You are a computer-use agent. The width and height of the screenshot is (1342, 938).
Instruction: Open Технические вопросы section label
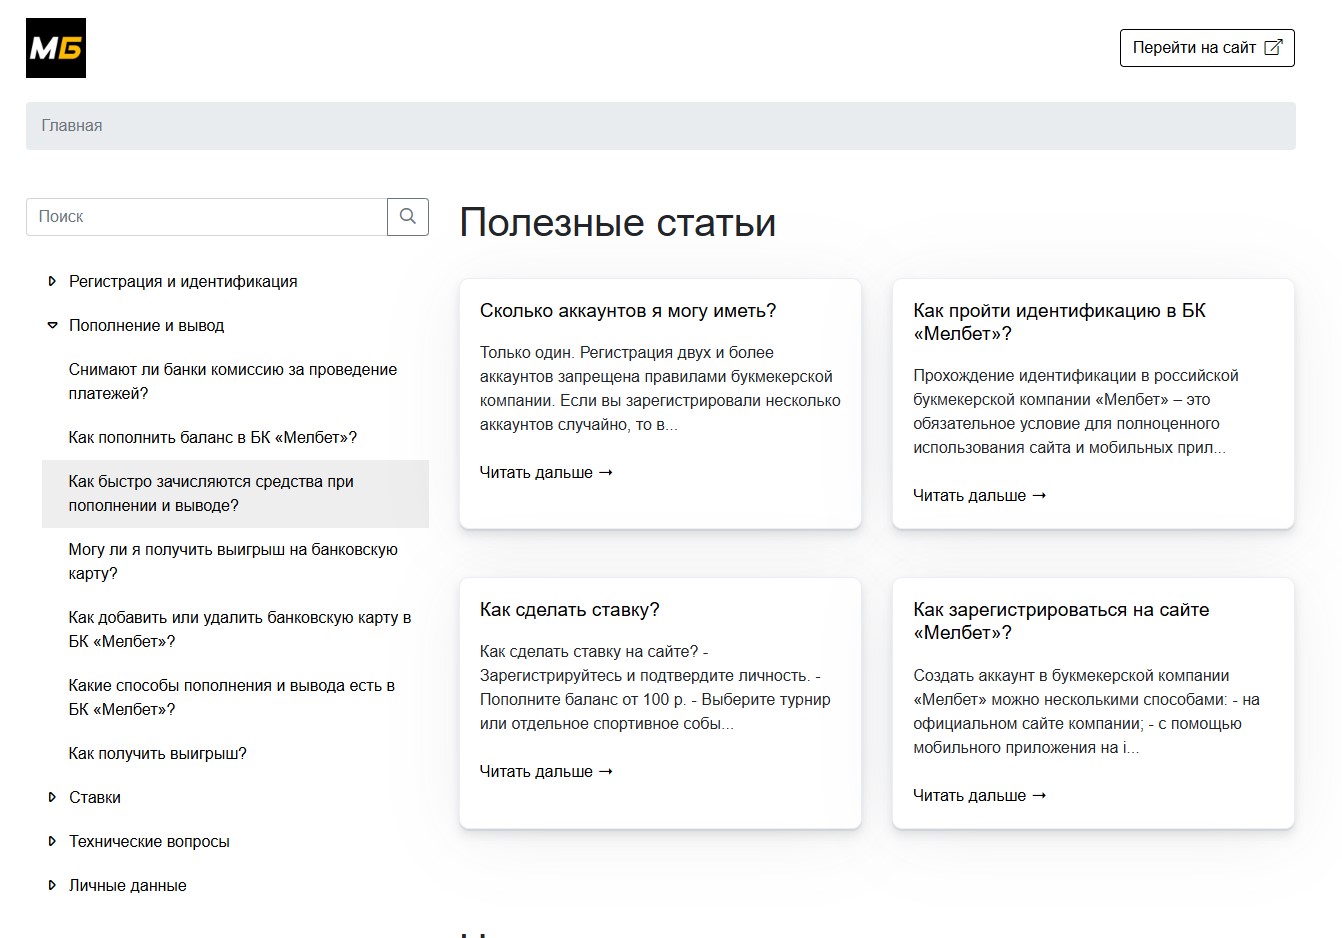pos(149,842)
